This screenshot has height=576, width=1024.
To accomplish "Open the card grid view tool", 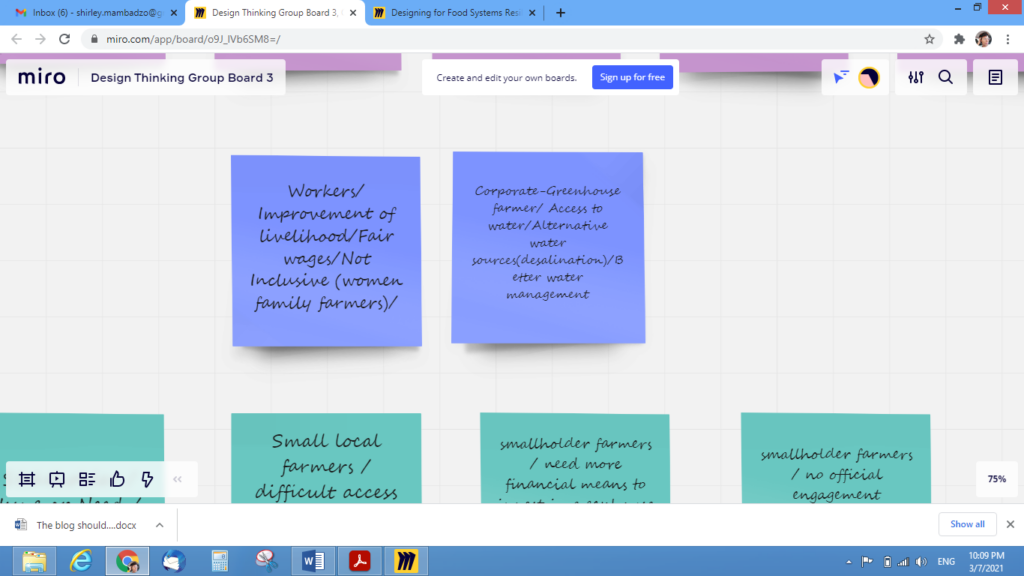I will point(87,479).
